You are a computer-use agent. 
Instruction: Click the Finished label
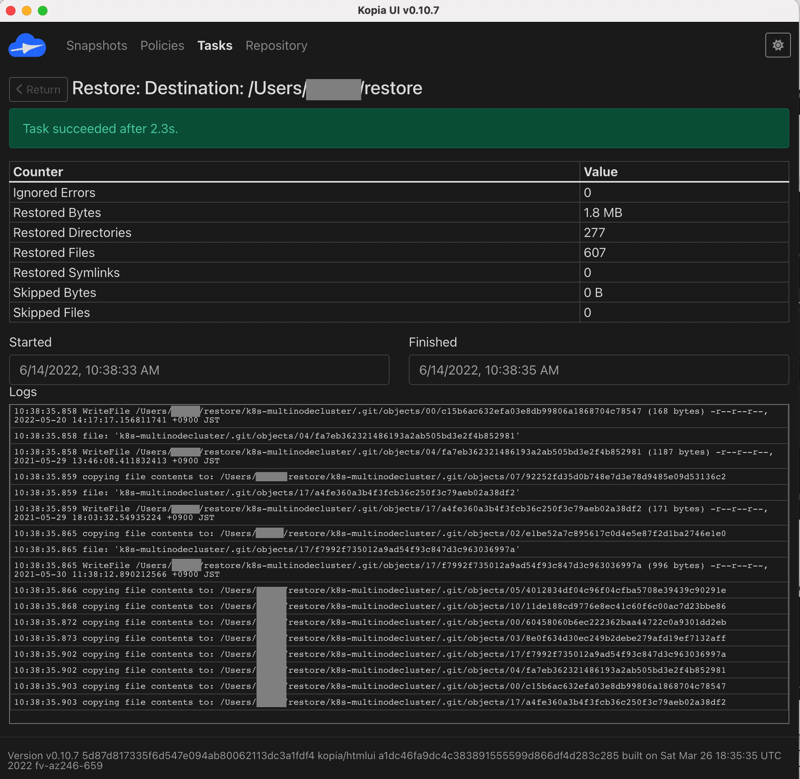click(x=433, y=342)
